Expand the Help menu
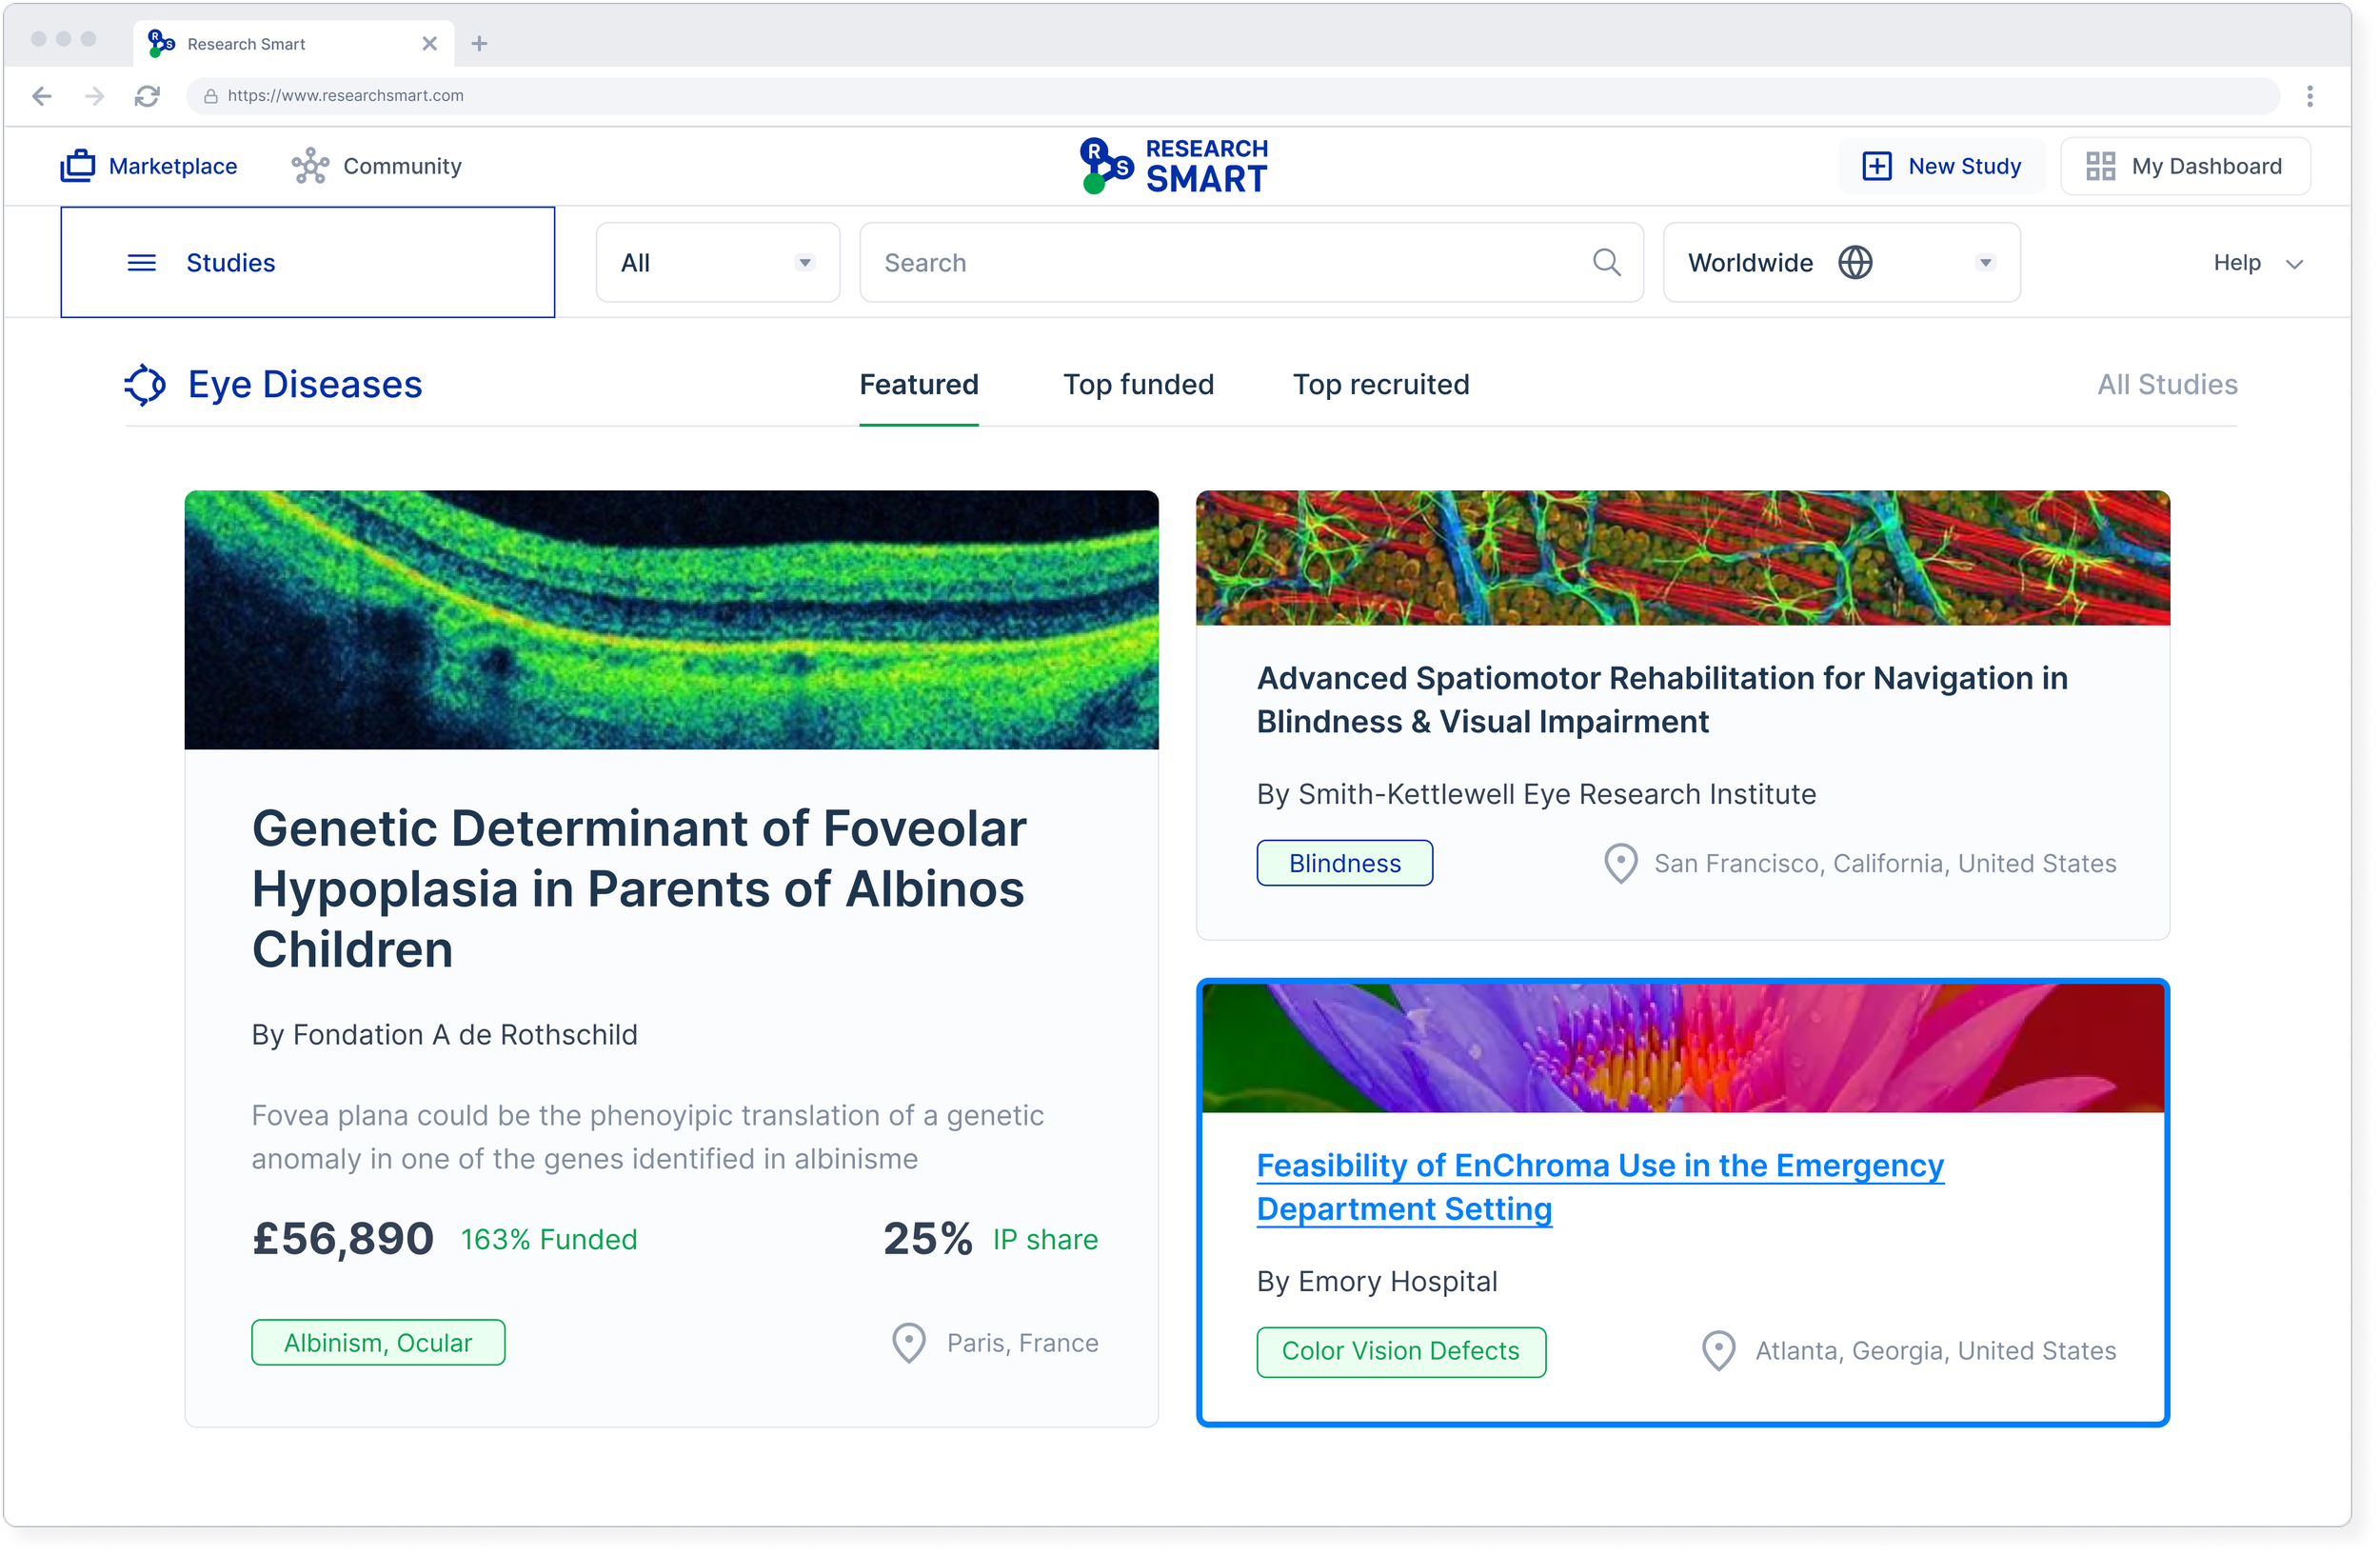 tap(2257, 263)
